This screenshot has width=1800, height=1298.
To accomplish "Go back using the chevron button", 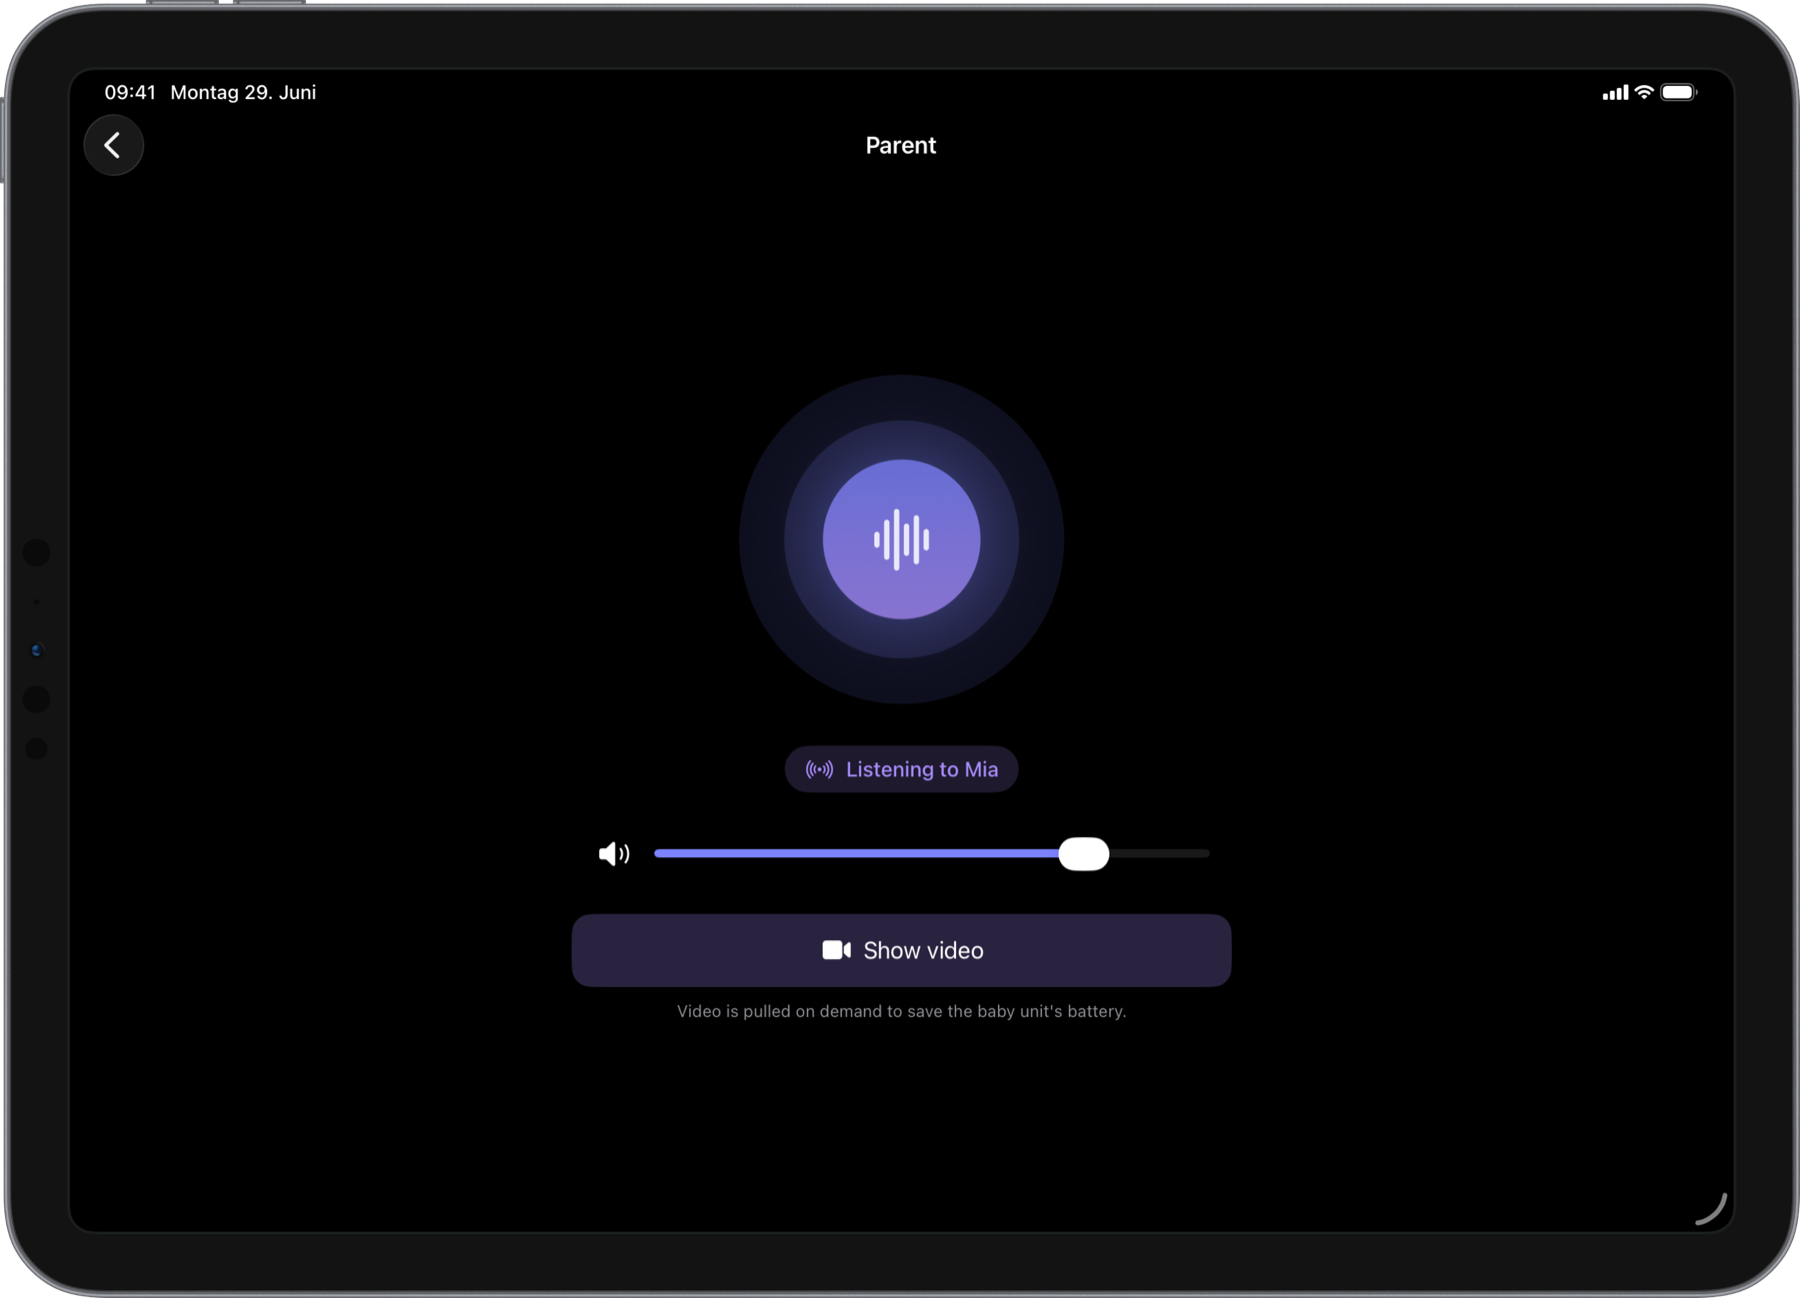I will click(x=113, y=146).
